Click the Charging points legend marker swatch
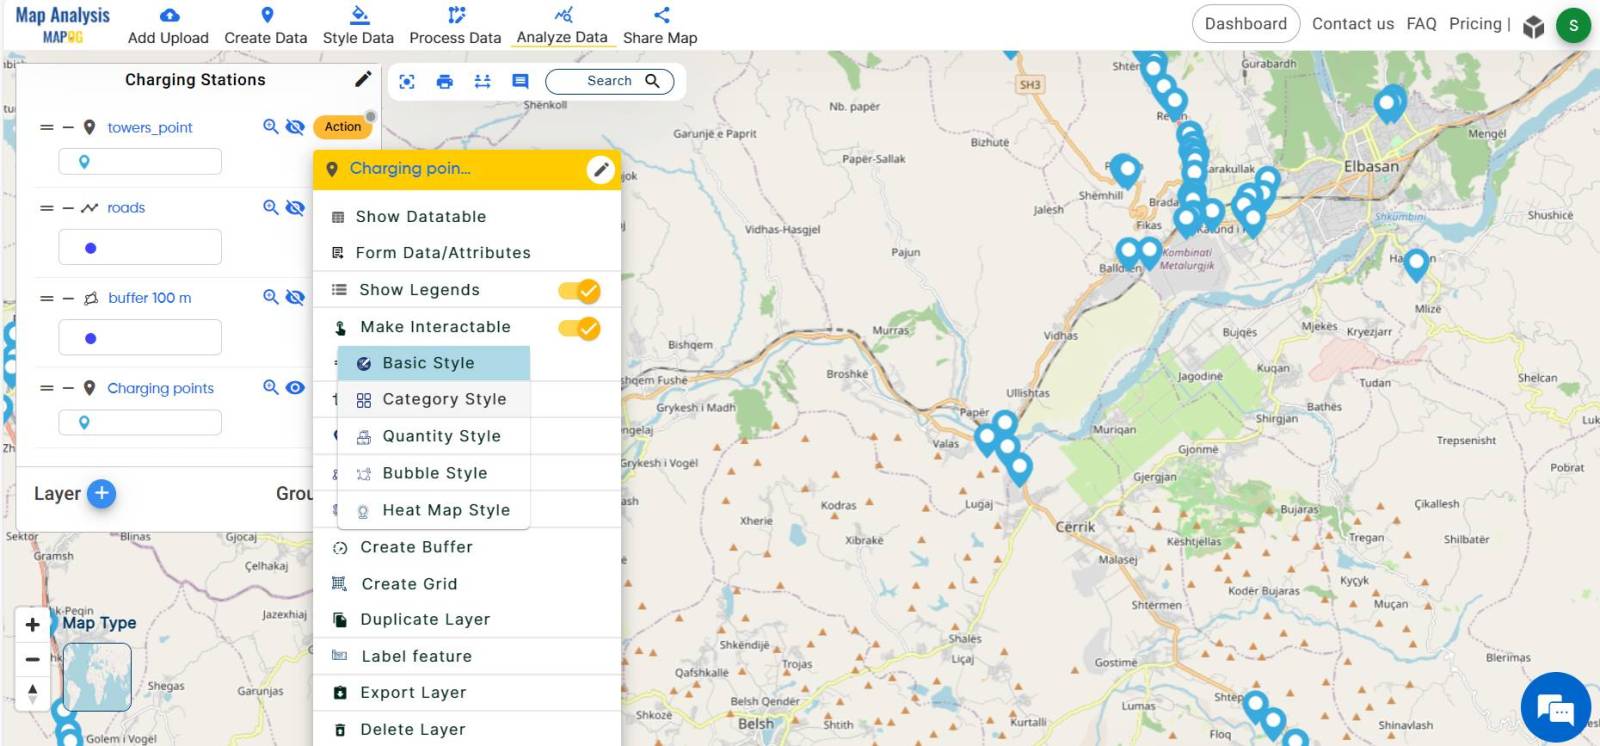Screen dimensions: 1600x746 [140, 422]
